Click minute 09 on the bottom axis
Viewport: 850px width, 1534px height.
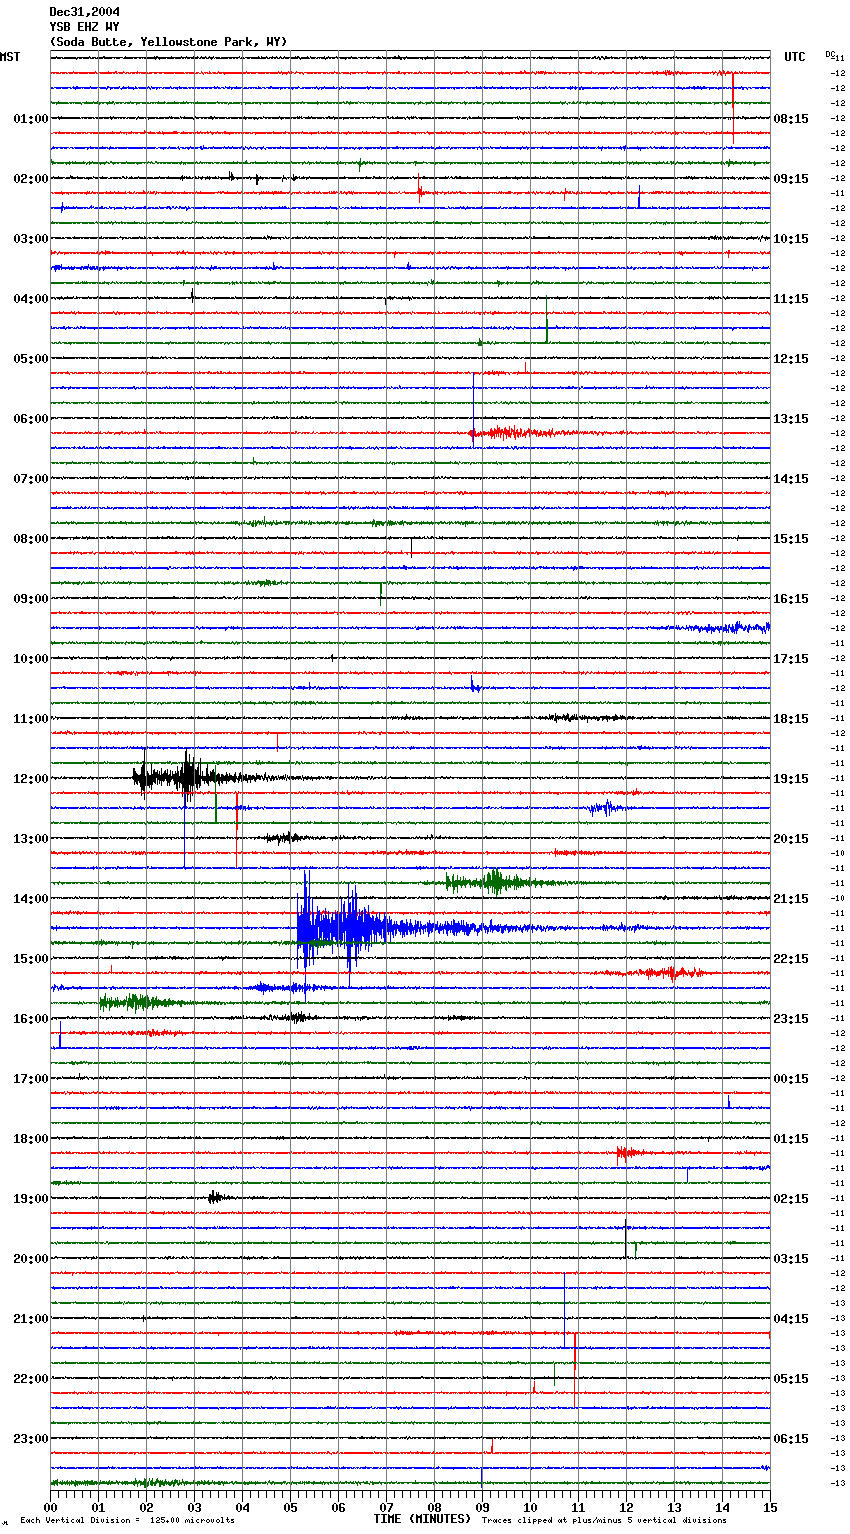tap(483, 1507)
